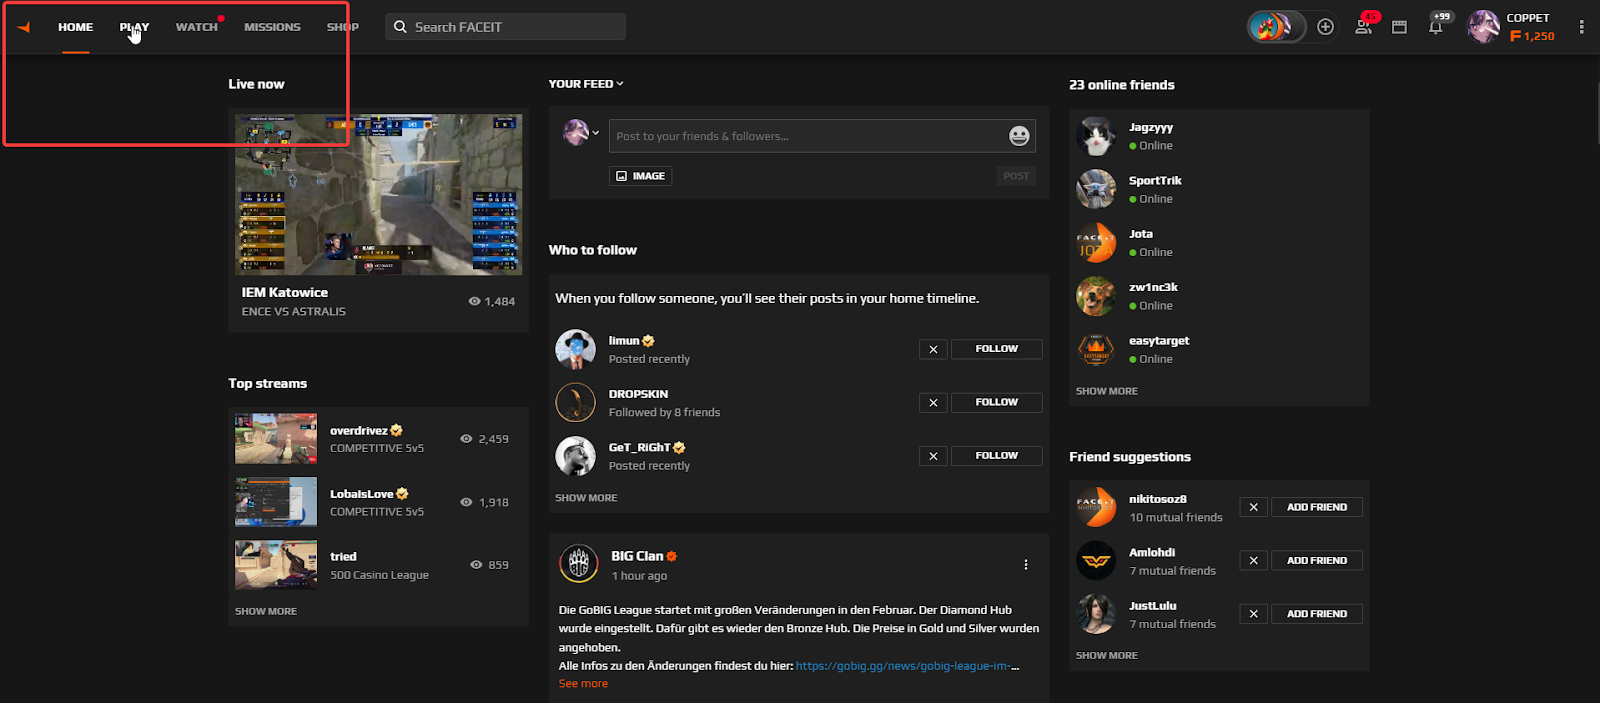This screenshot has width=1600, height=703.
Task: Follow DROPSKIN
Action: tap(996, 402)
